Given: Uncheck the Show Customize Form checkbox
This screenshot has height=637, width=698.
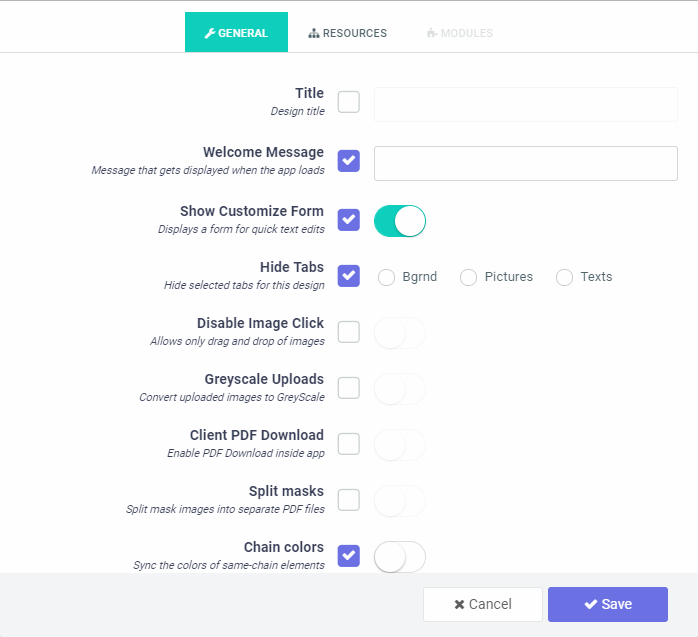Looking at the screenshot, I should (349, 219).
